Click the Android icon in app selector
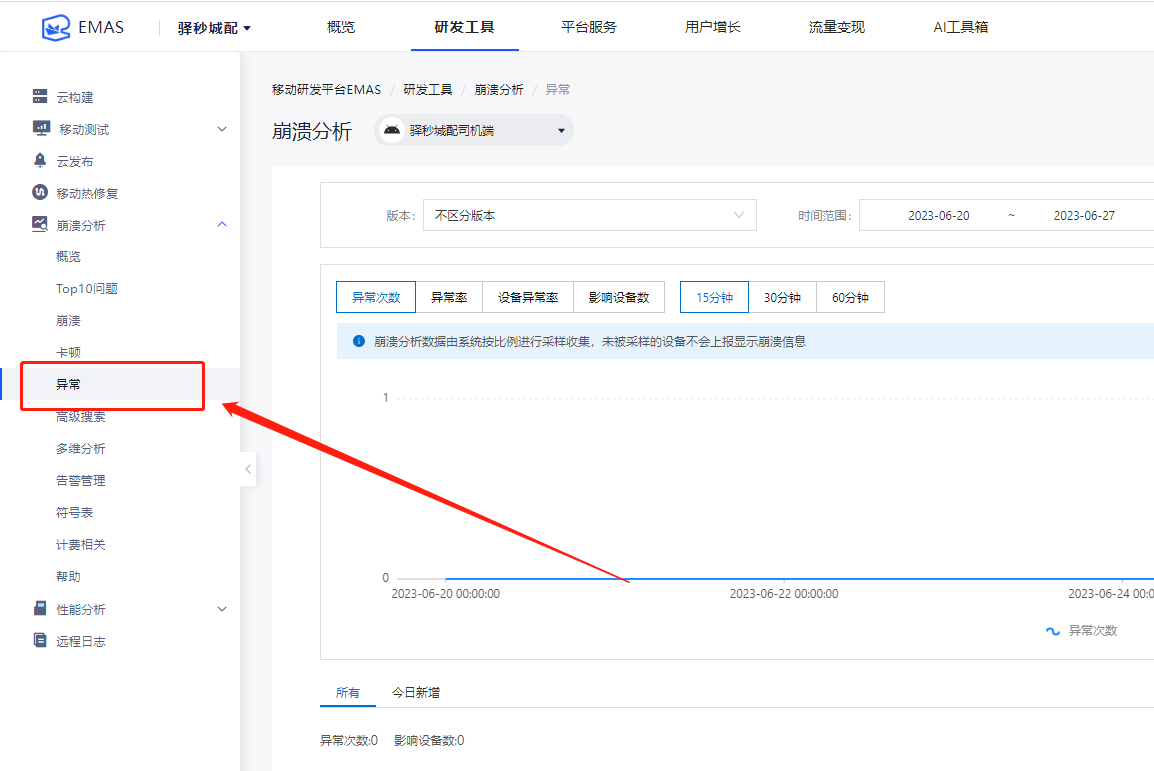Image resolution: width=1154 pixels, height=771 pixels. [392, 130]
